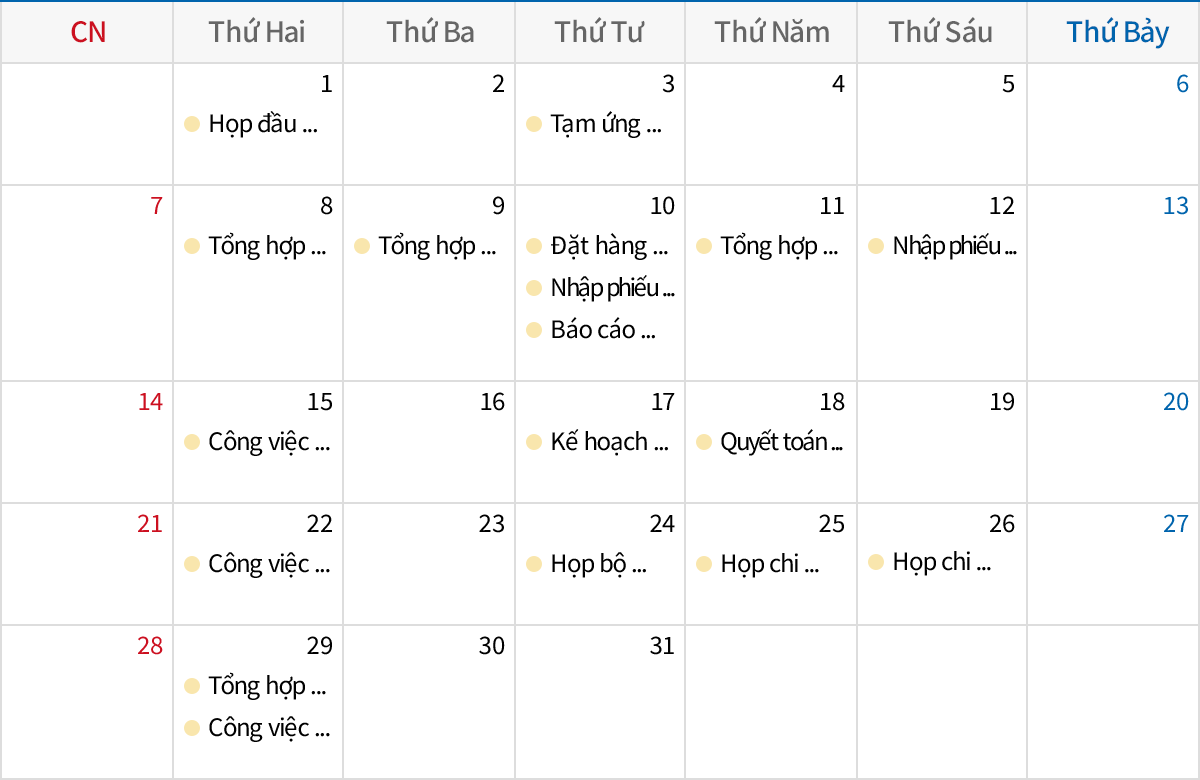The image size is (1200, 780).
Task: Open the "Họp đầu ..." event on day 1
Action: coord(262,124)
